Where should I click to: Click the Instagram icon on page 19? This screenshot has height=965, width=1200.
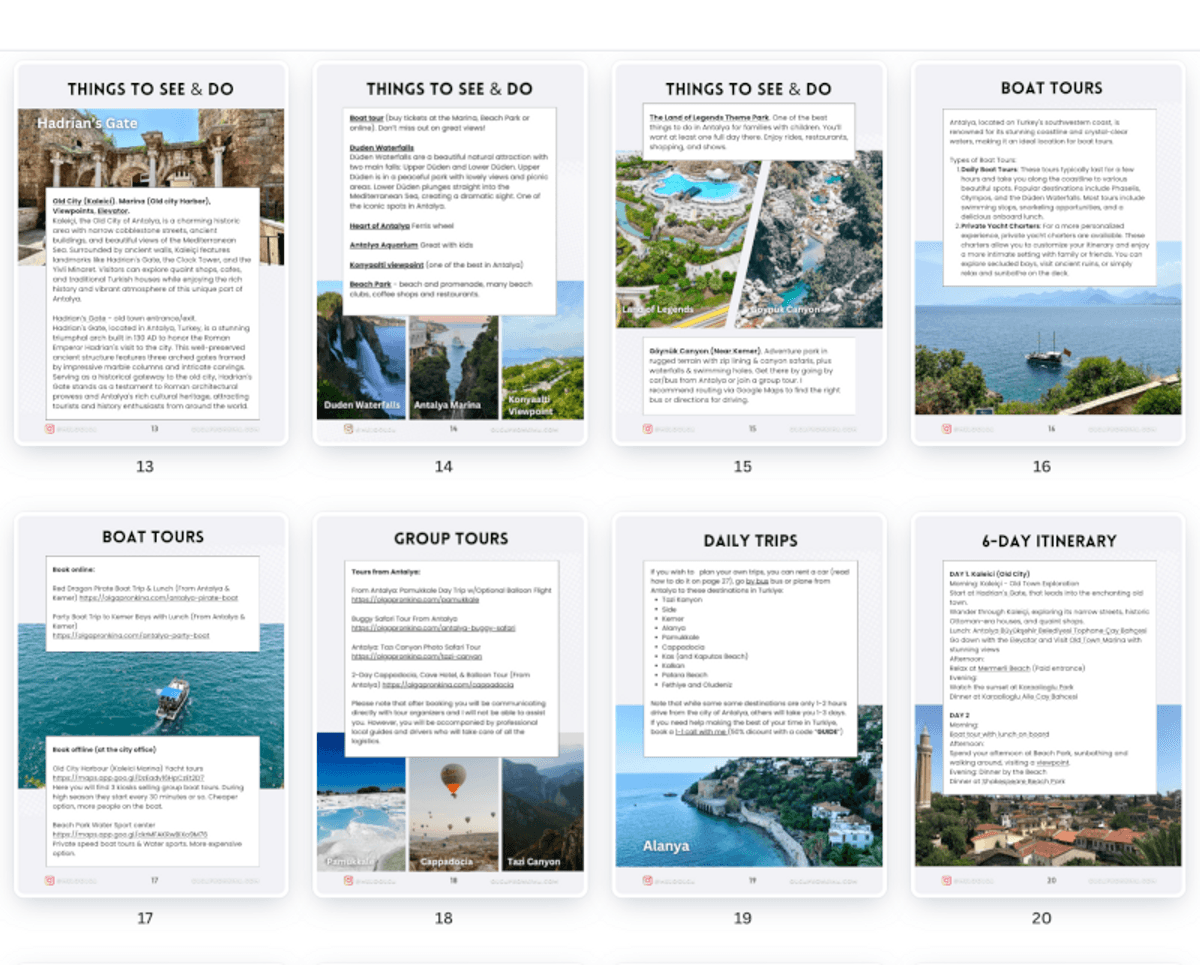click(x=648, y=881)
